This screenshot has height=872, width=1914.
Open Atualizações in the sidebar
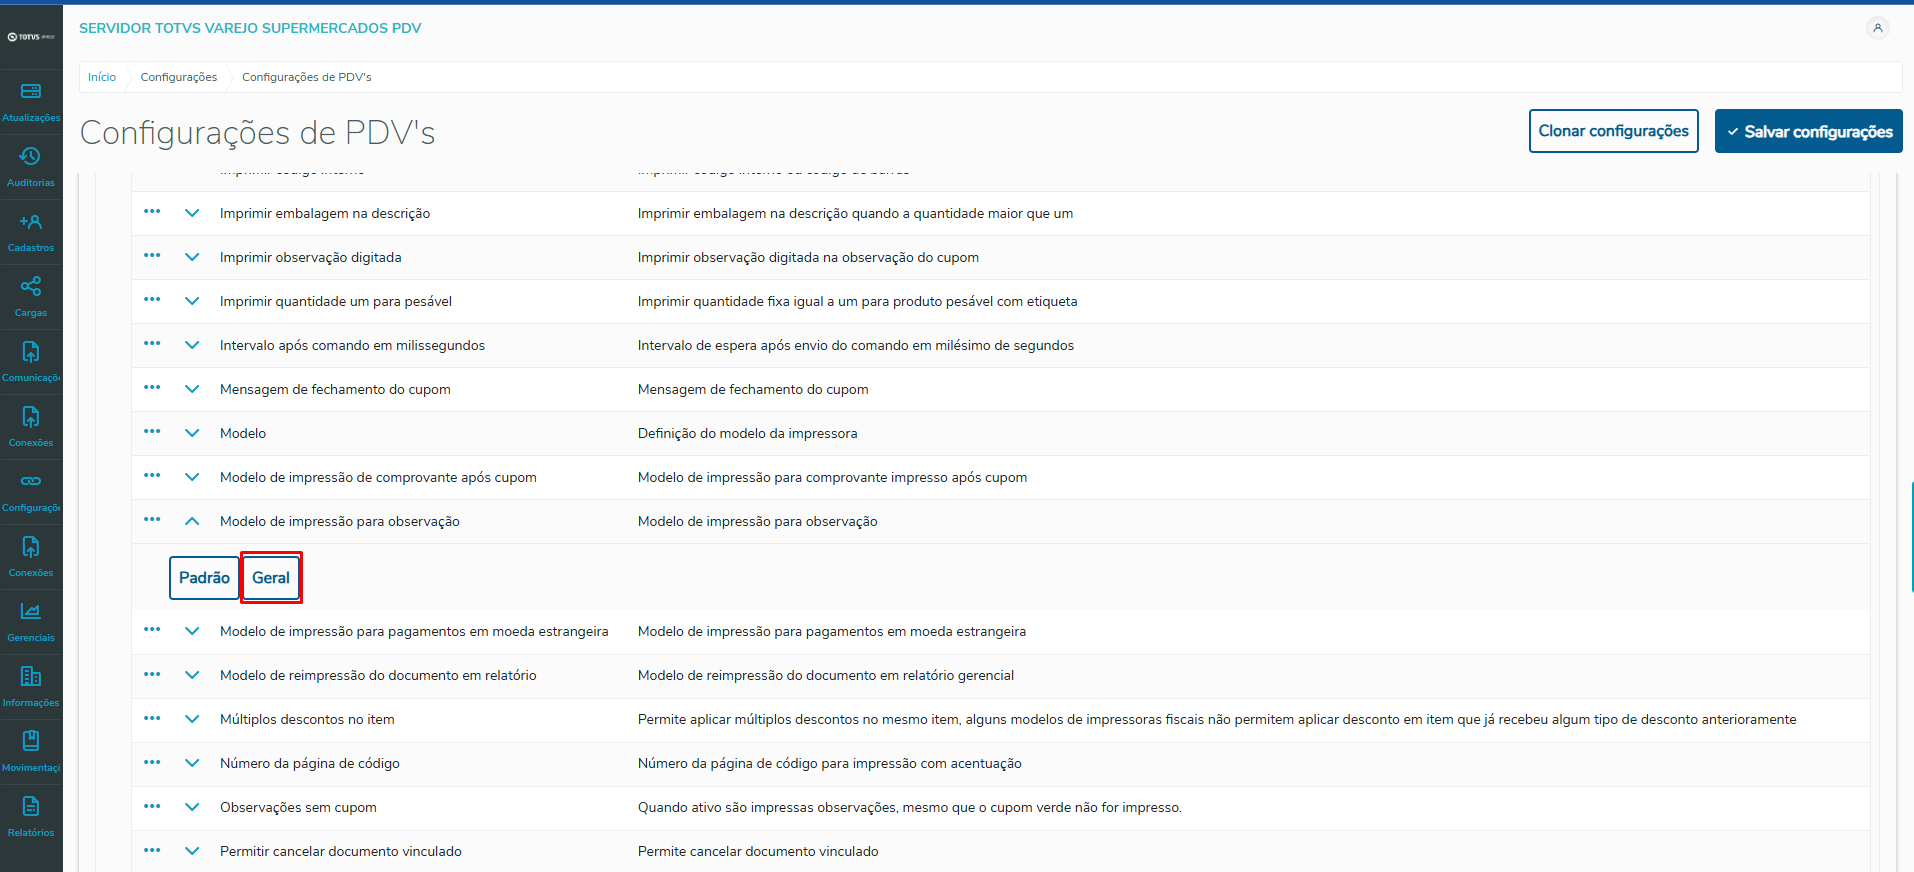(31, 102)
